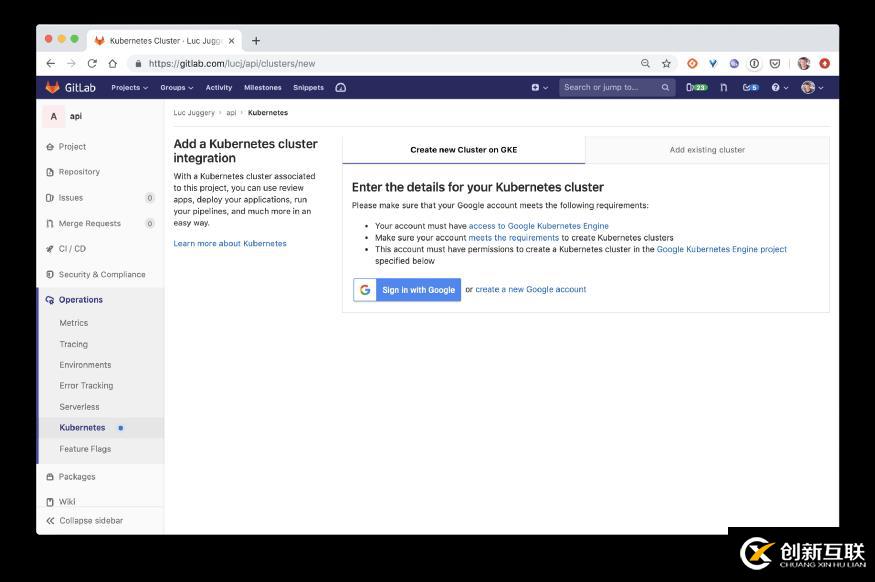Open Serverless under Operations
Screen dimensions: 875x582
tap(79, 407)
